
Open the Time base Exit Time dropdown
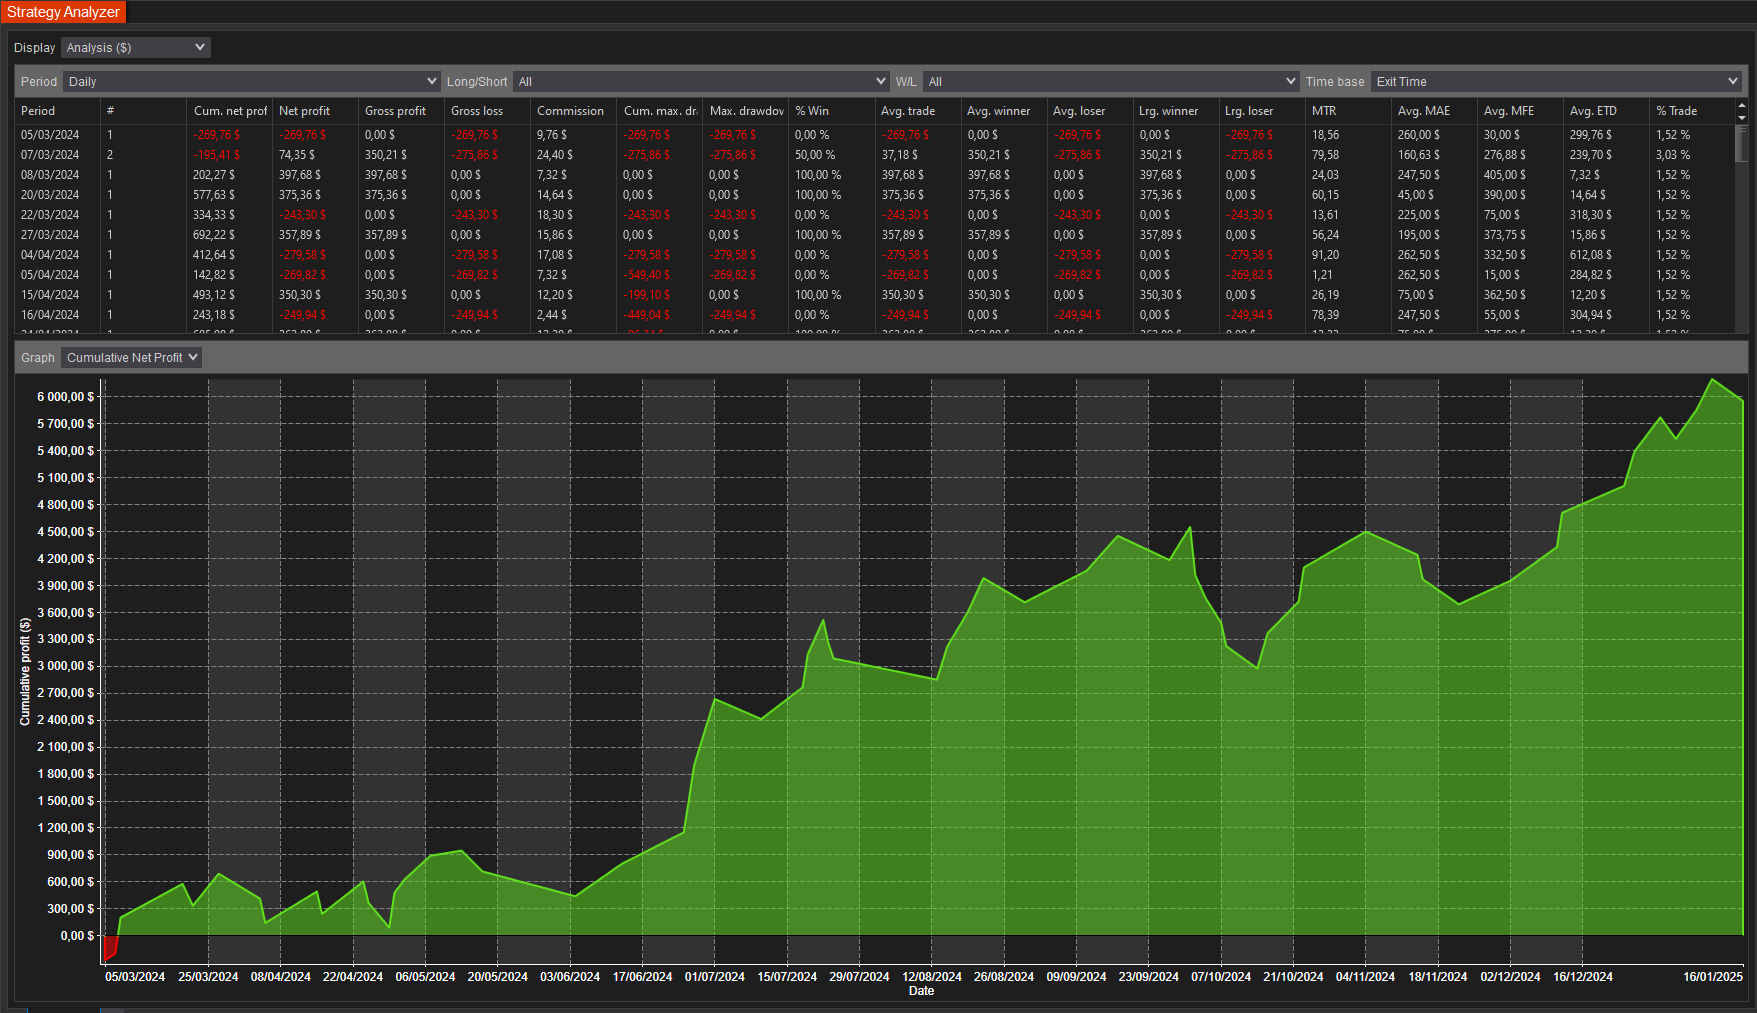coord(1556,81)
